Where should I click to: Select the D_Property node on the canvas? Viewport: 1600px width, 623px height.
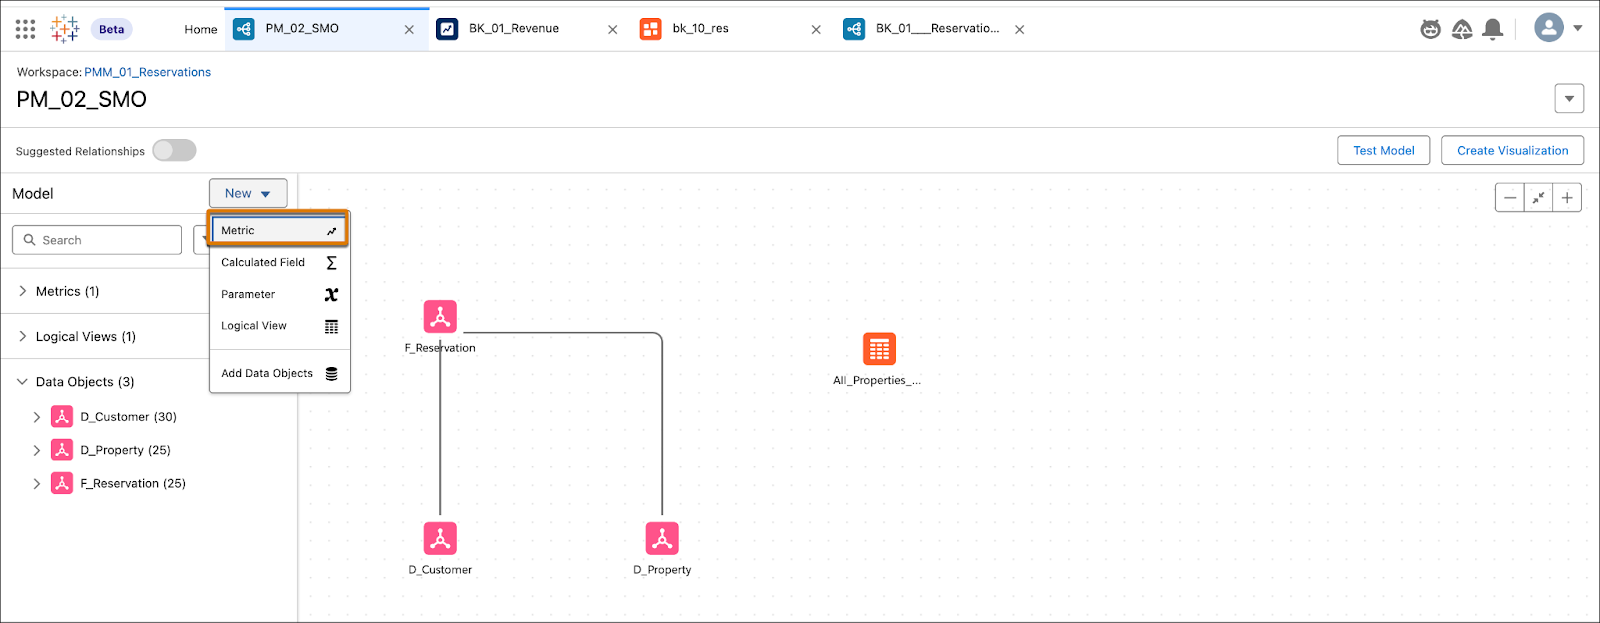click(x=662, y=538)
